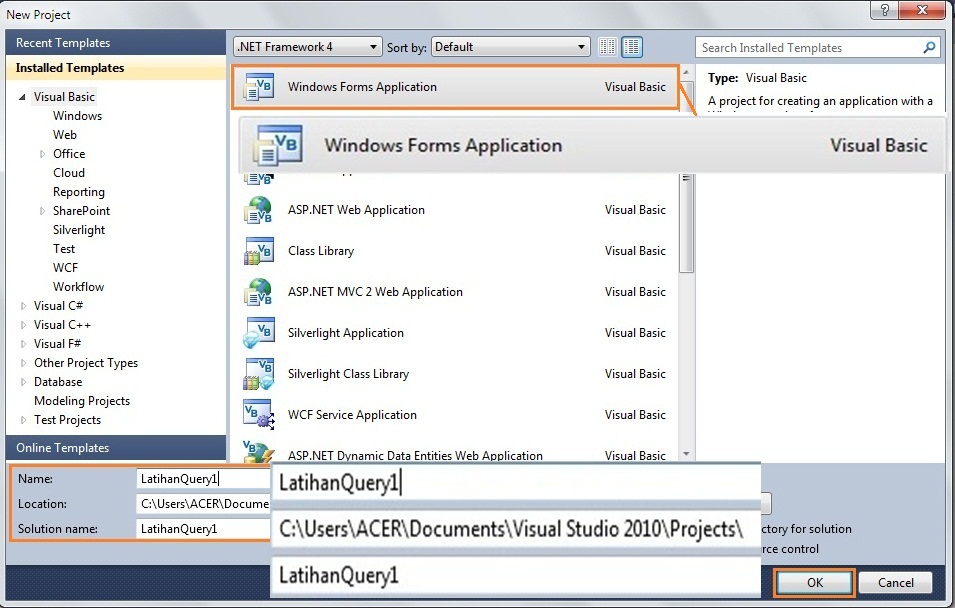Select the Test category
This screenshot has width=955, height=608.
(x=64, y=249)
